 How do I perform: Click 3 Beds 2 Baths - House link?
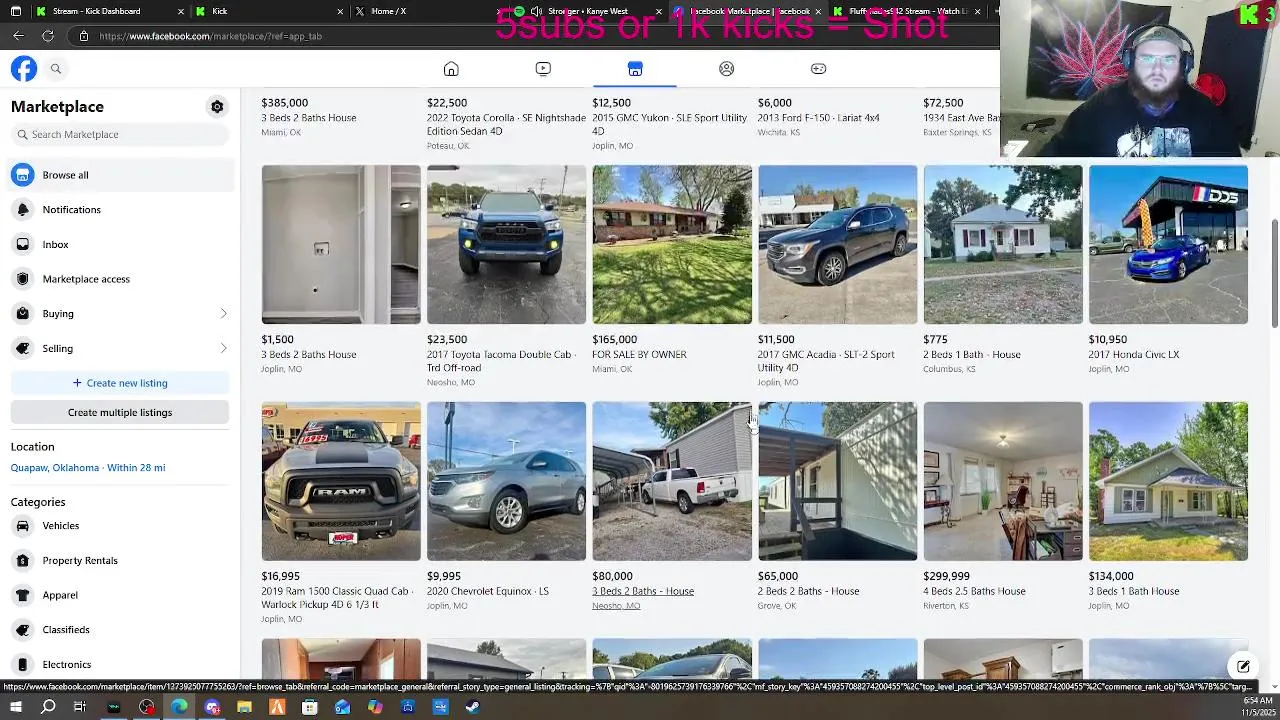click(643, 591)
